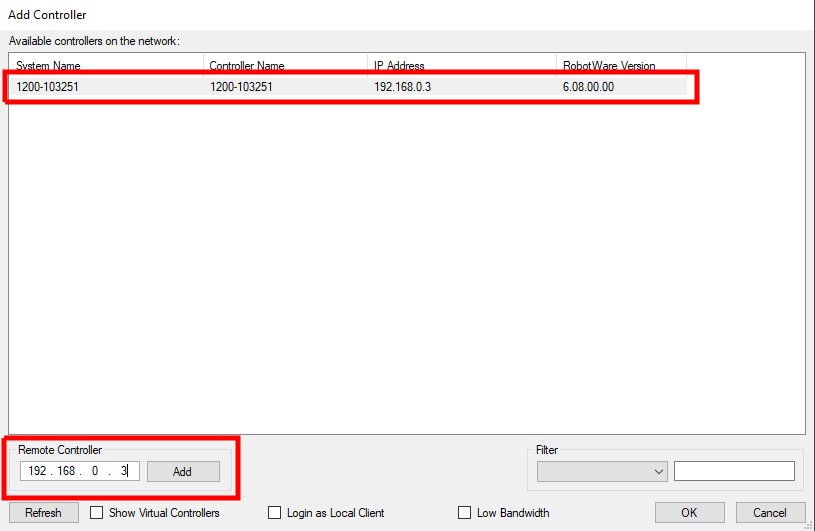Select the 6.08.00.00 RobotWare version cell
This screenshot has width=815, height=531.
click(x=588, y=87)
